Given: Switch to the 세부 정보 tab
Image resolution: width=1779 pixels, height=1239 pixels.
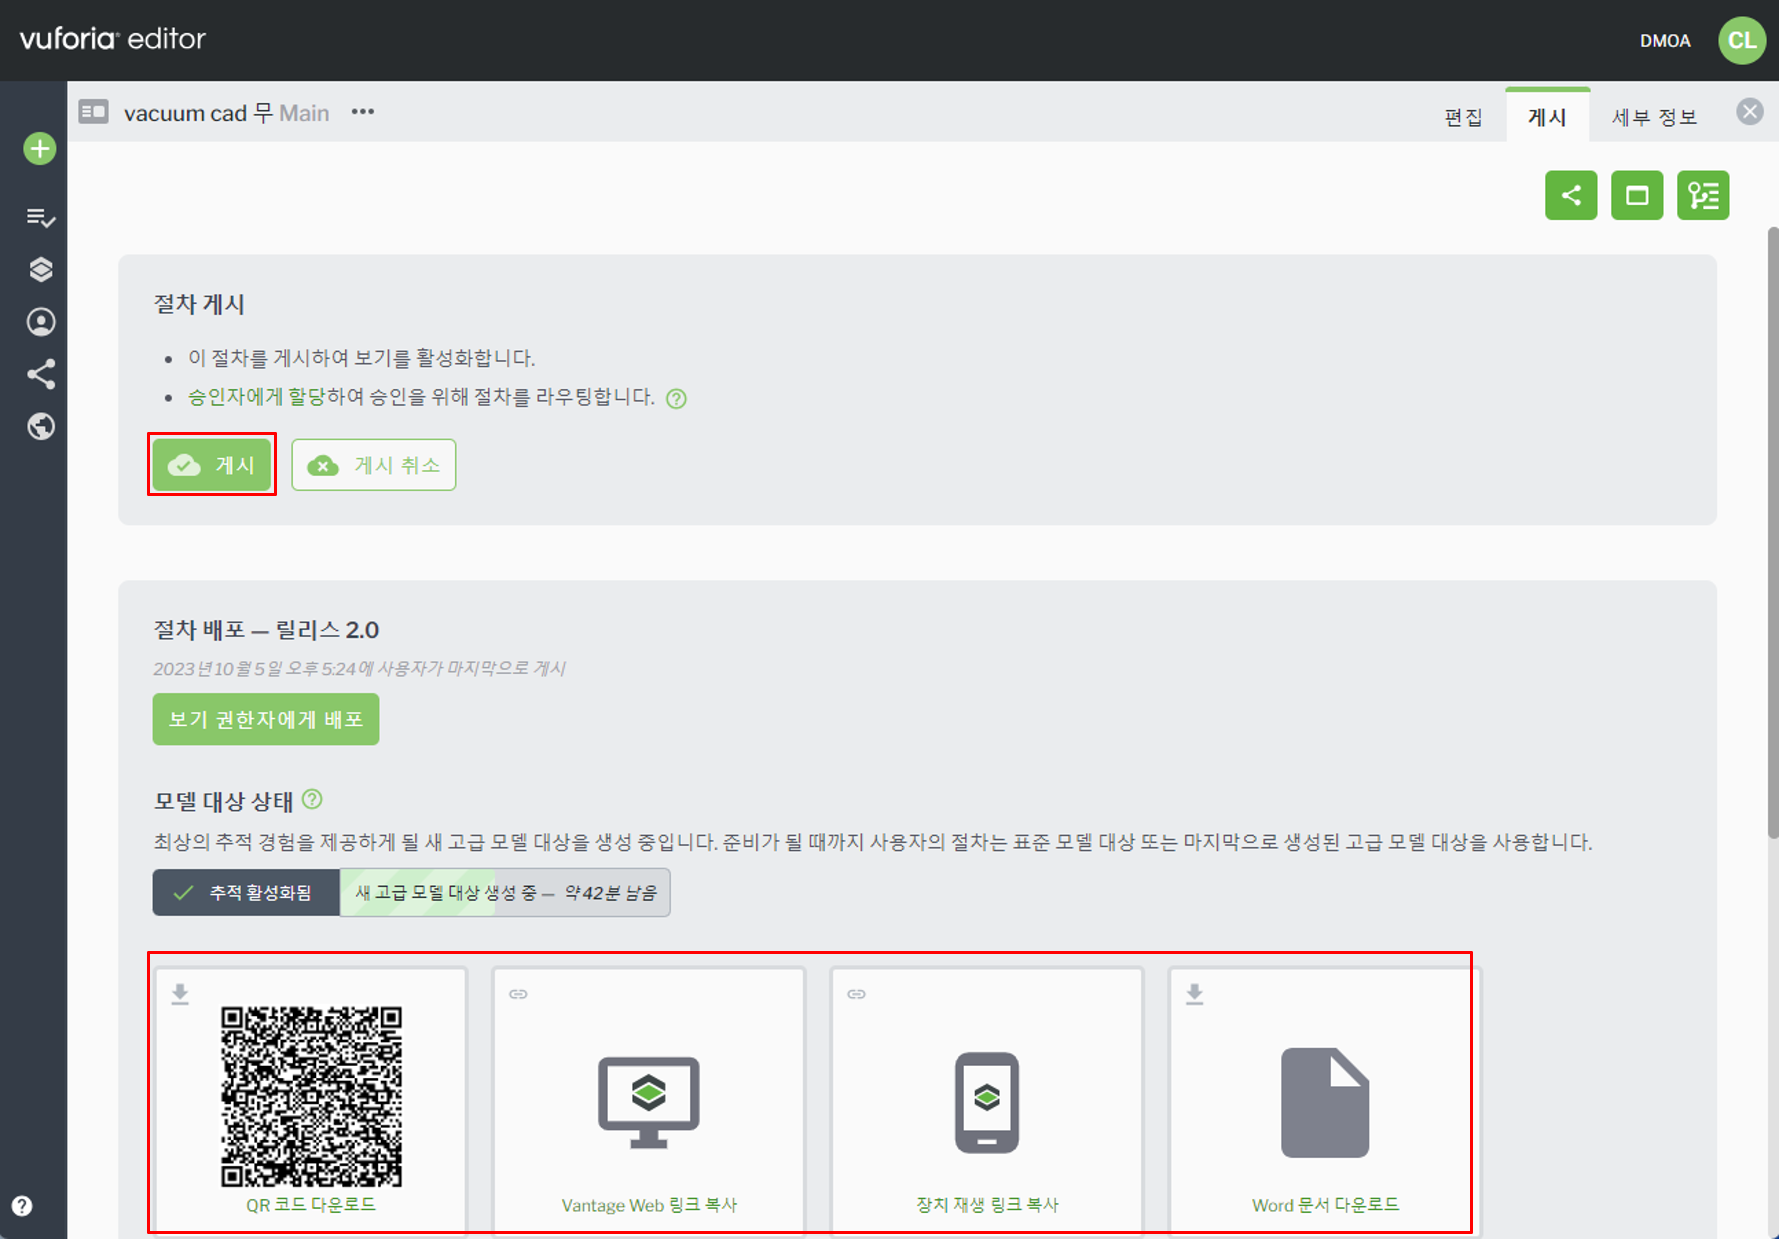Looking at the screenshot, I should (x=1654, y=117).
